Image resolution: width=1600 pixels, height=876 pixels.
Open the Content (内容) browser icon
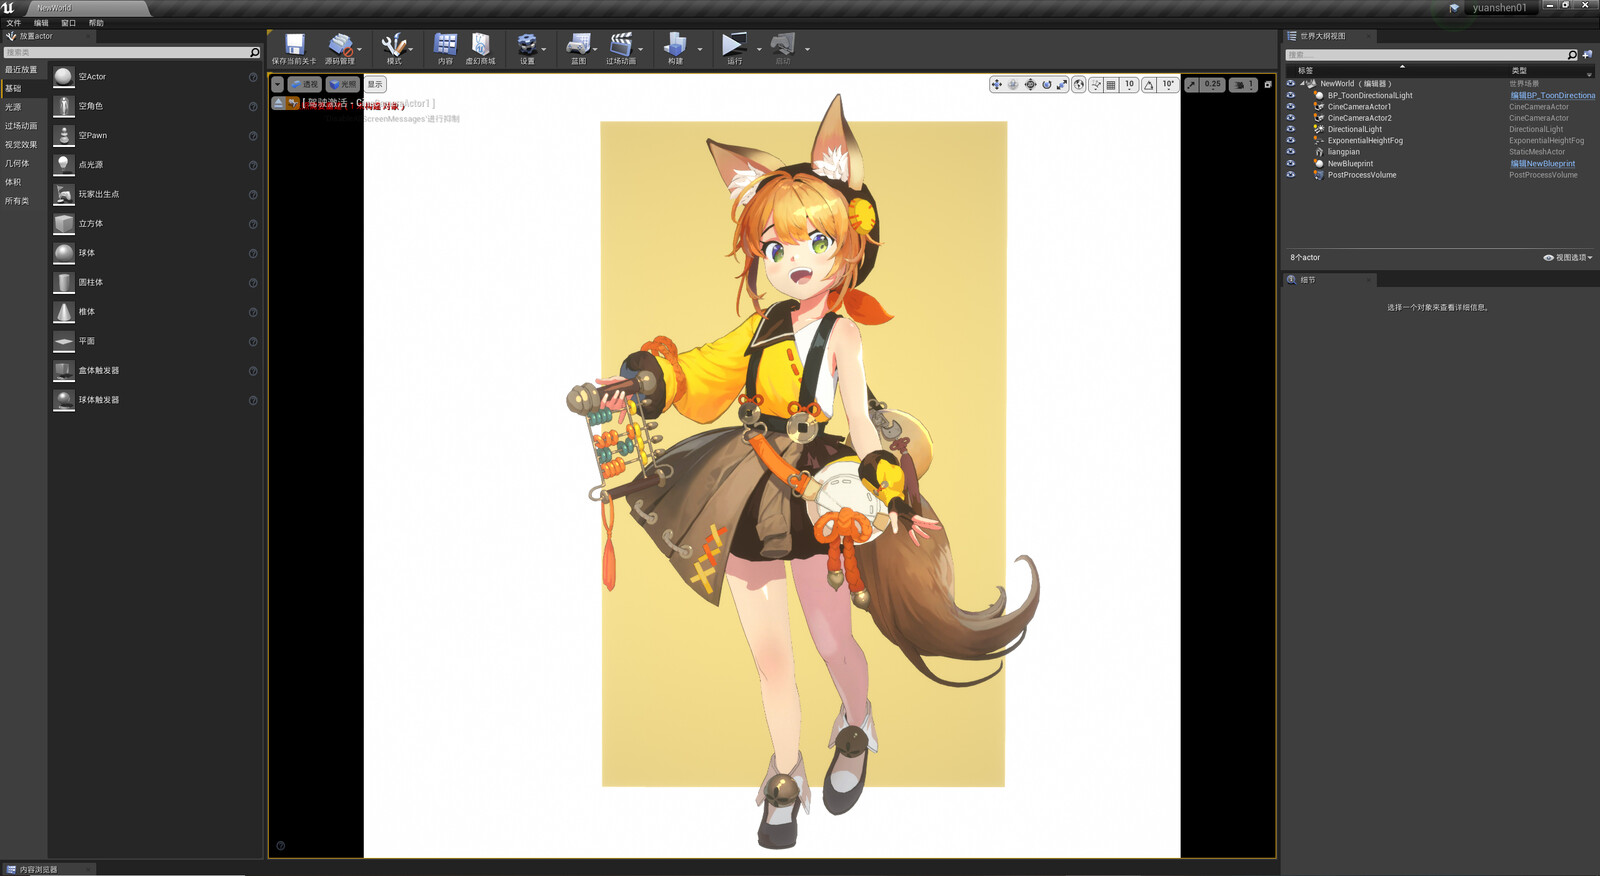445,44
